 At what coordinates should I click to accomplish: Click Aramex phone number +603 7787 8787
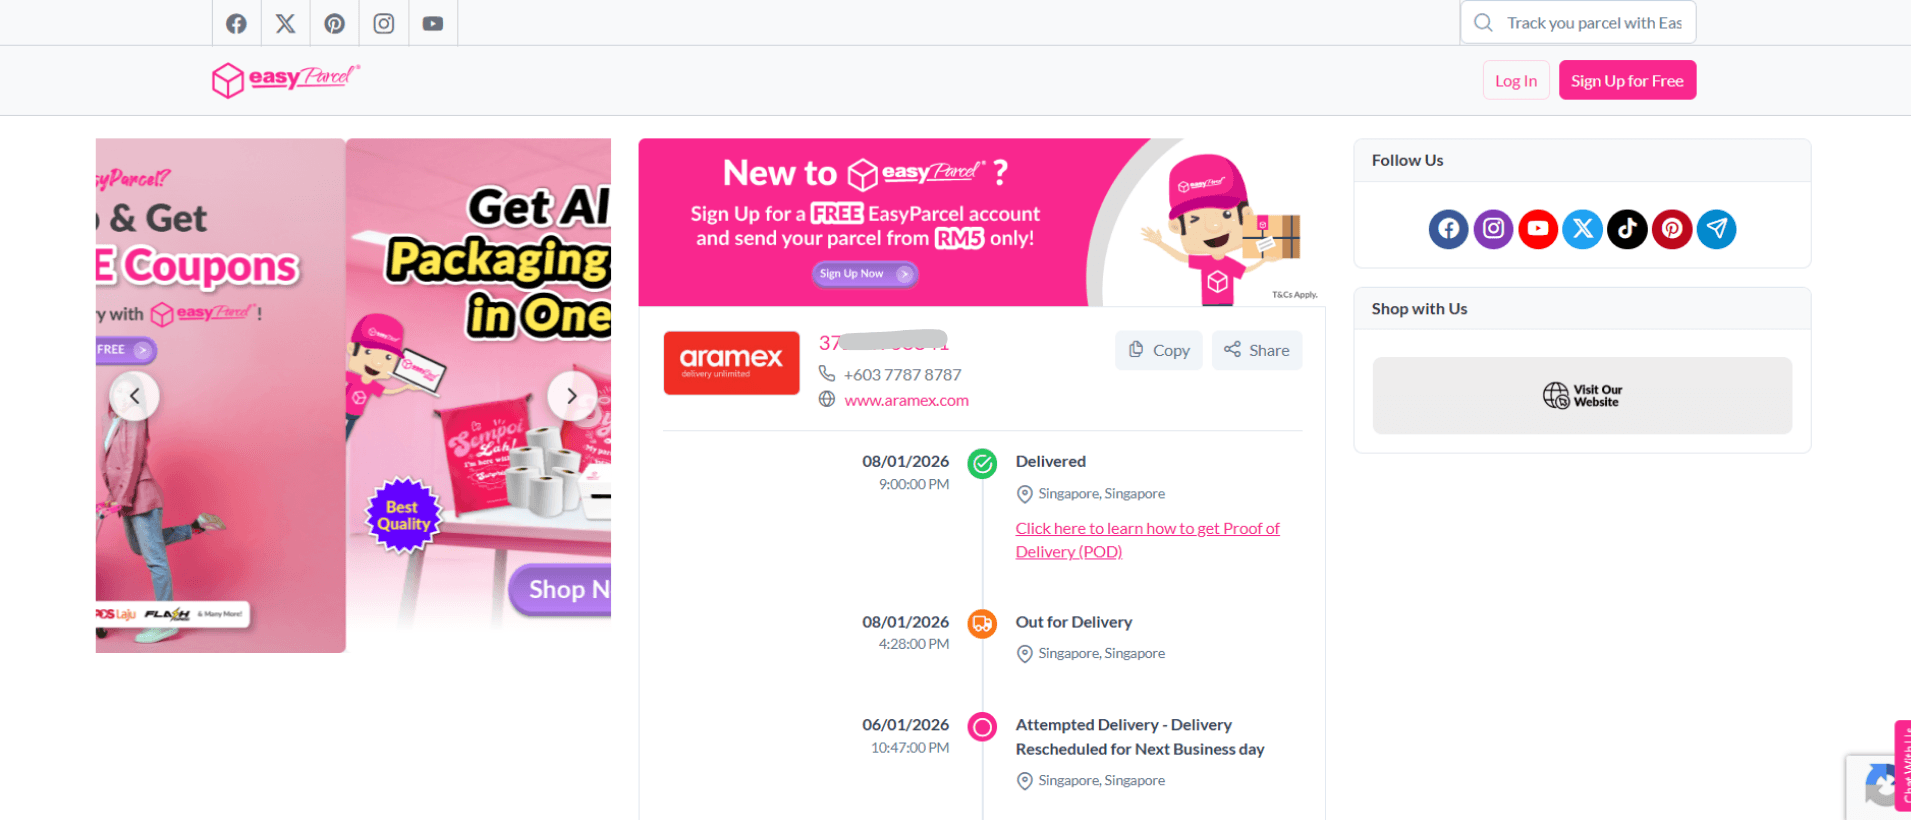click(x=902, y=374)
